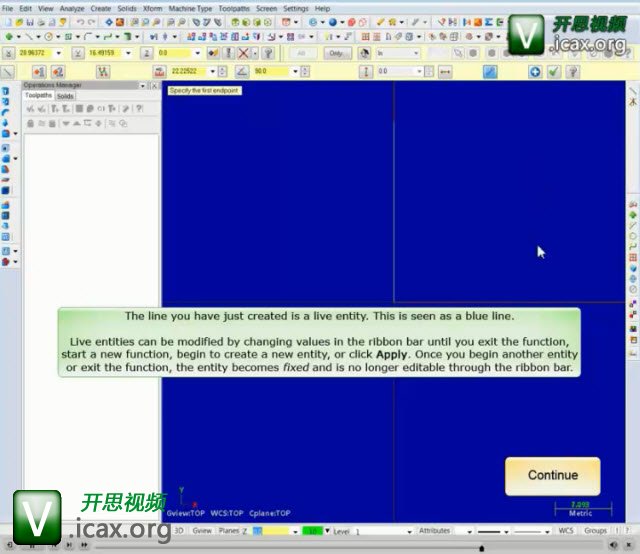The image size is (640, 554).
Task: Click the line Length value field
Action: pyautogui.click(x=189, y=71)
